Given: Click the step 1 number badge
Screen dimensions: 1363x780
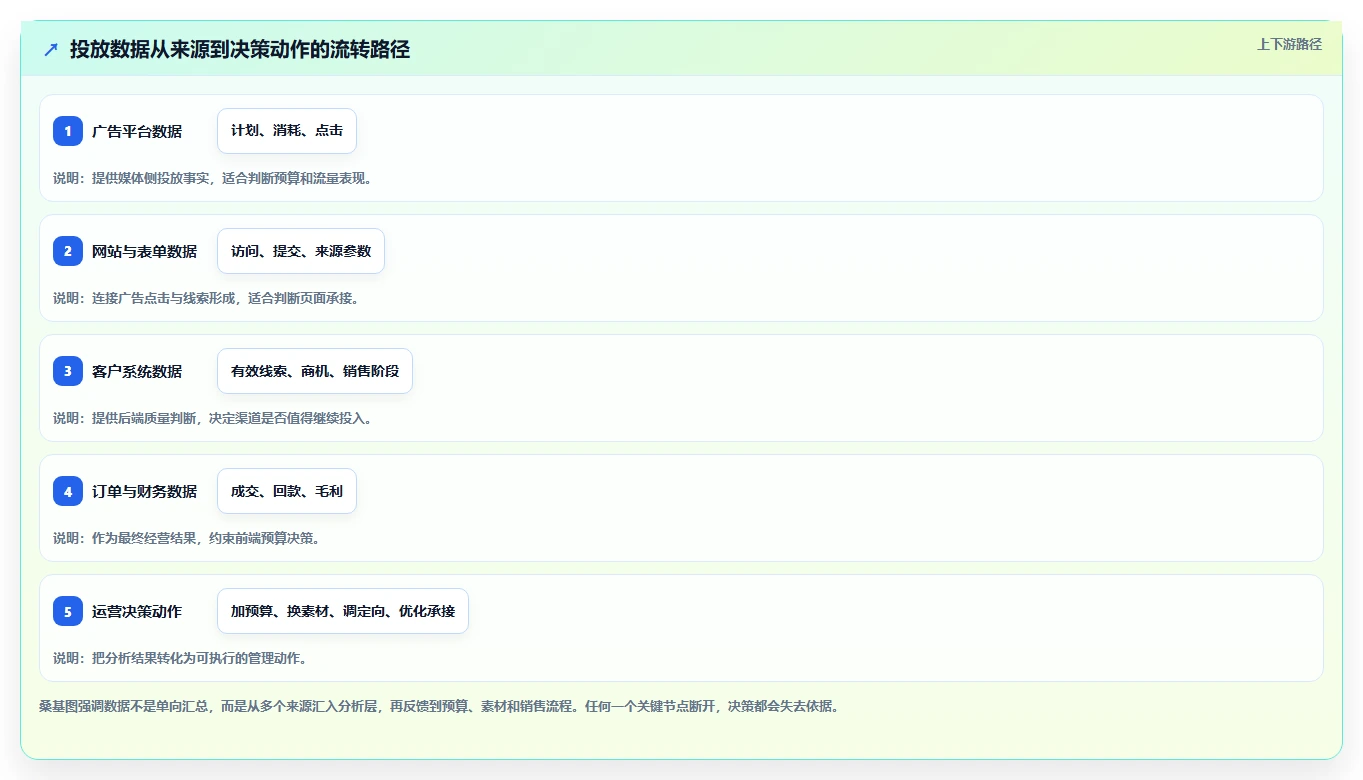Looking at the screenshot, I should (x=68, y=131).
